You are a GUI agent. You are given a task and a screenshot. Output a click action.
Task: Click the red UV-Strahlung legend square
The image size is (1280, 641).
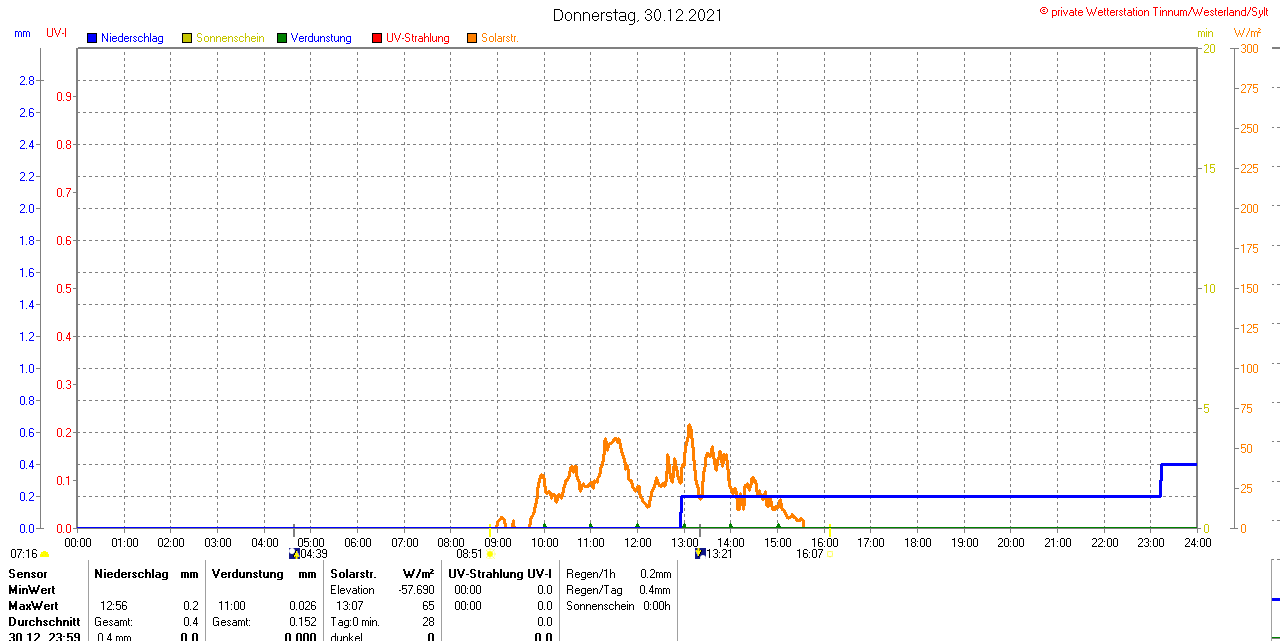[377, 38]
